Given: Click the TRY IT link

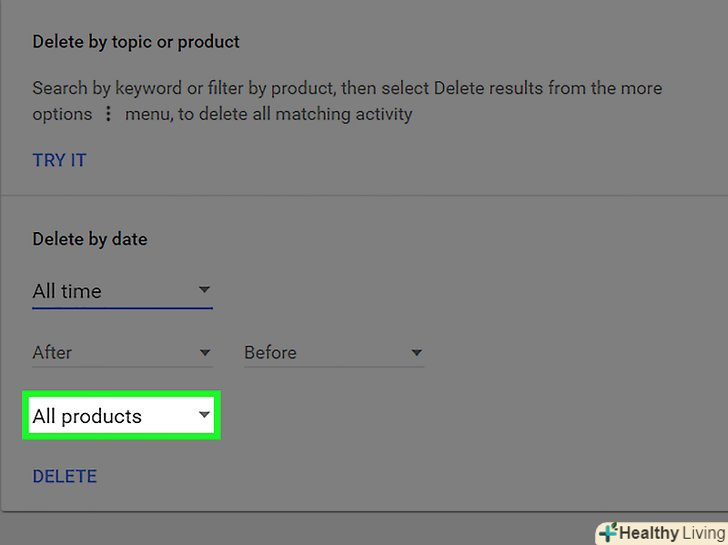Looking at the screenshot, I should pos(59,160).
